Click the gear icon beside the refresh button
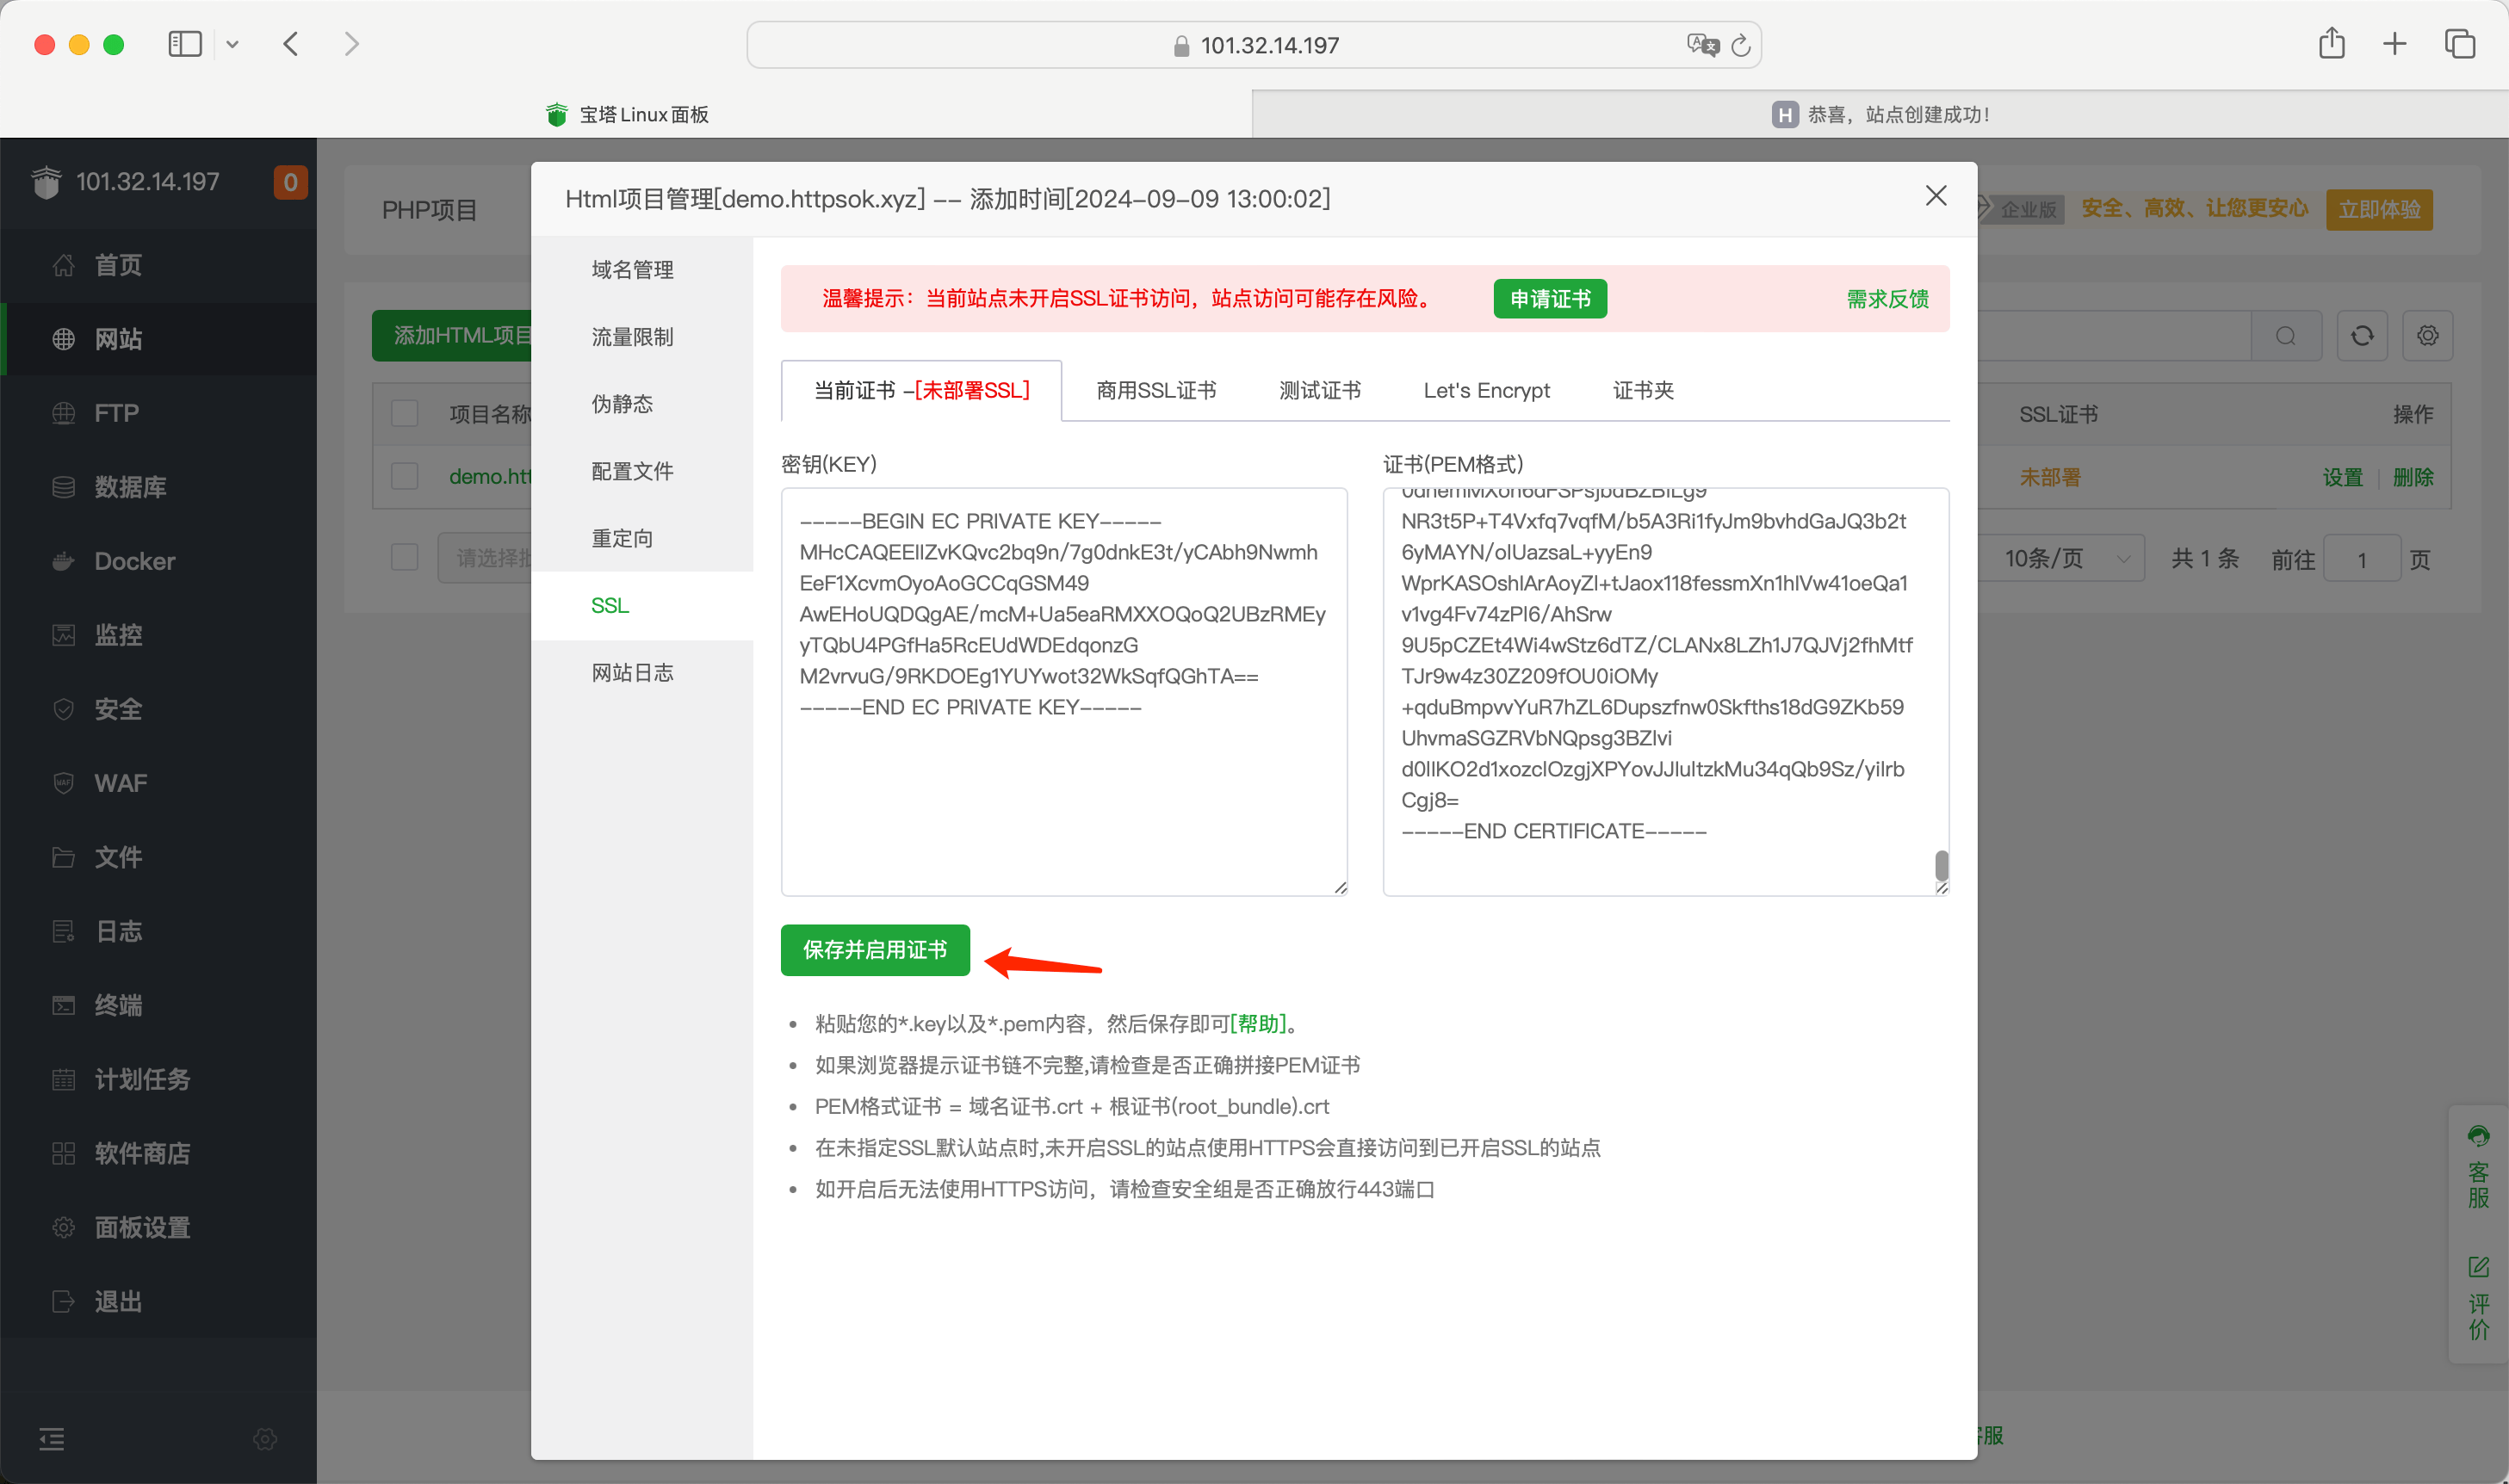 point(2427,336)
